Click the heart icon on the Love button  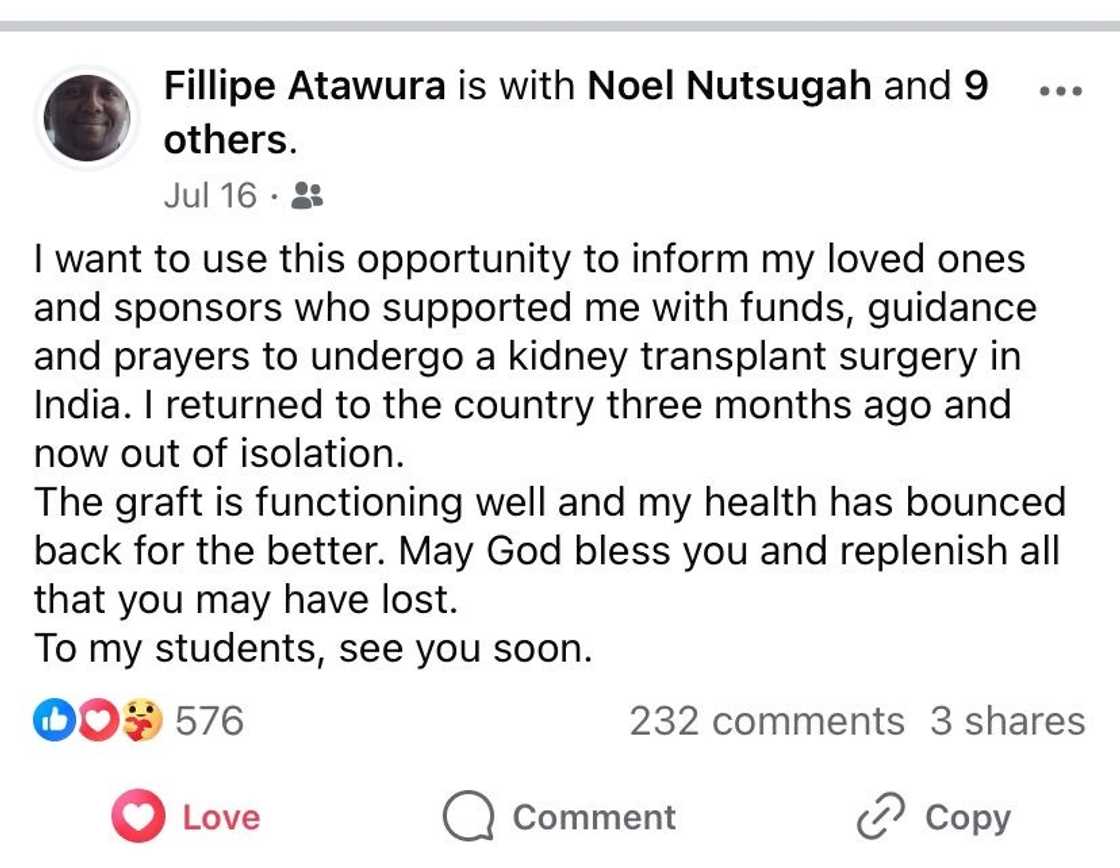(x=137, y=816)
